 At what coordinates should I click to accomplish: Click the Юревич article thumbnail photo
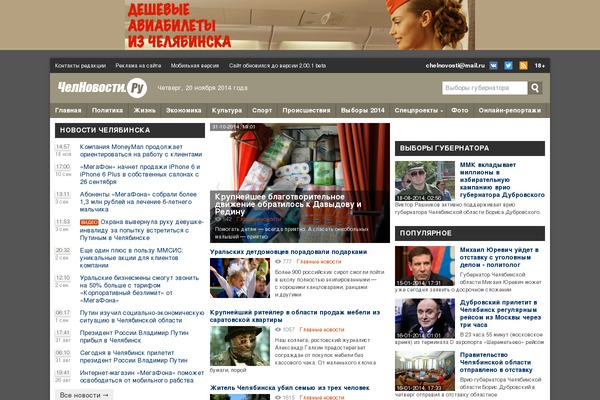click(425, 266)
